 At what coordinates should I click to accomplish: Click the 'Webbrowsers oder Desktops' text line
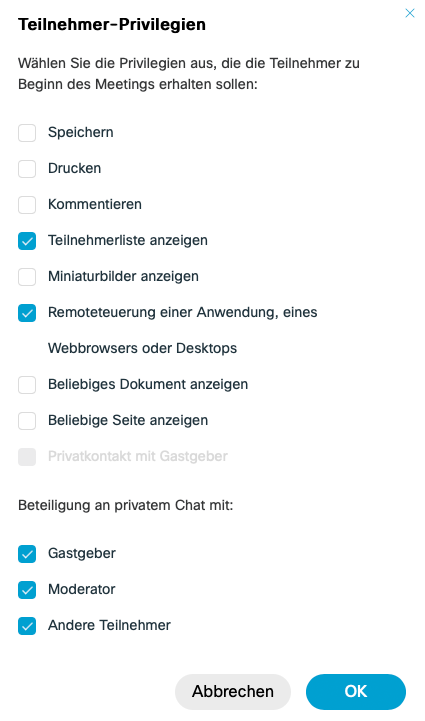point(142,348)
